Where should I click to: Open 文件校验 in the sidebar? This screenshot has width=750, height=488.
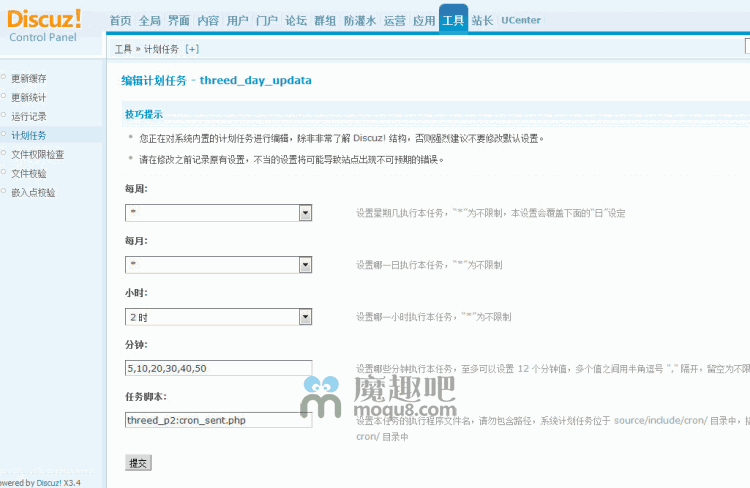tap(29, 174)
